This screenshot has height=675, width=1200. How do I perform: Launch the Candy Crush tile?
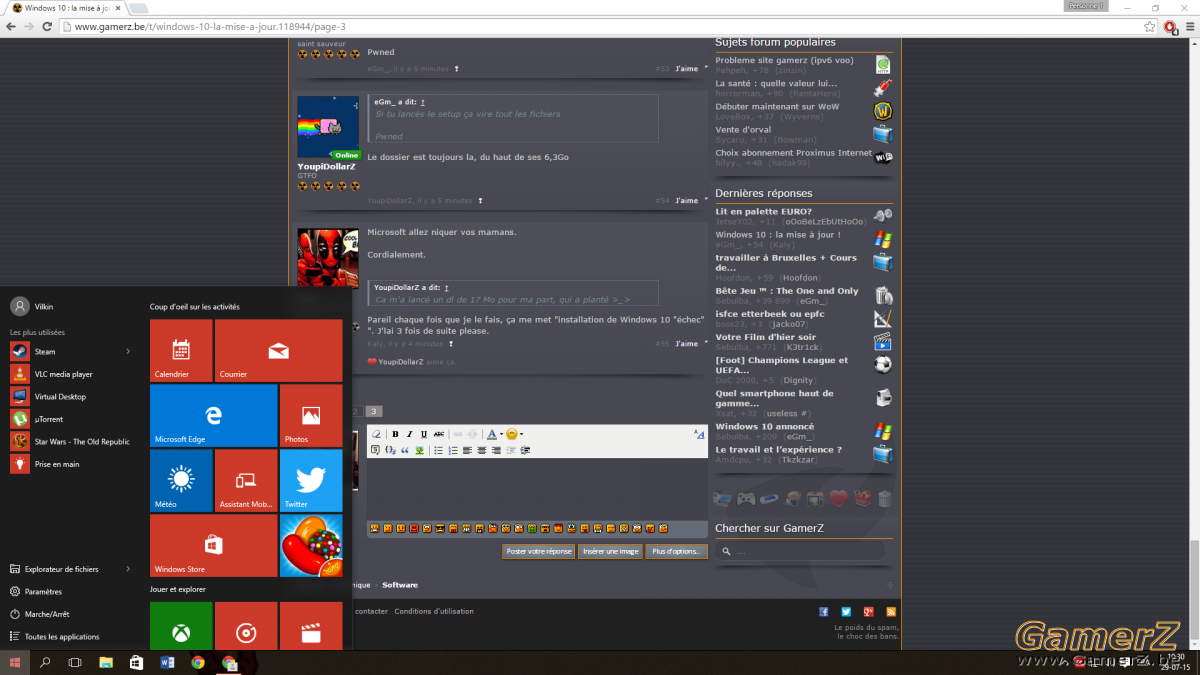311,546
